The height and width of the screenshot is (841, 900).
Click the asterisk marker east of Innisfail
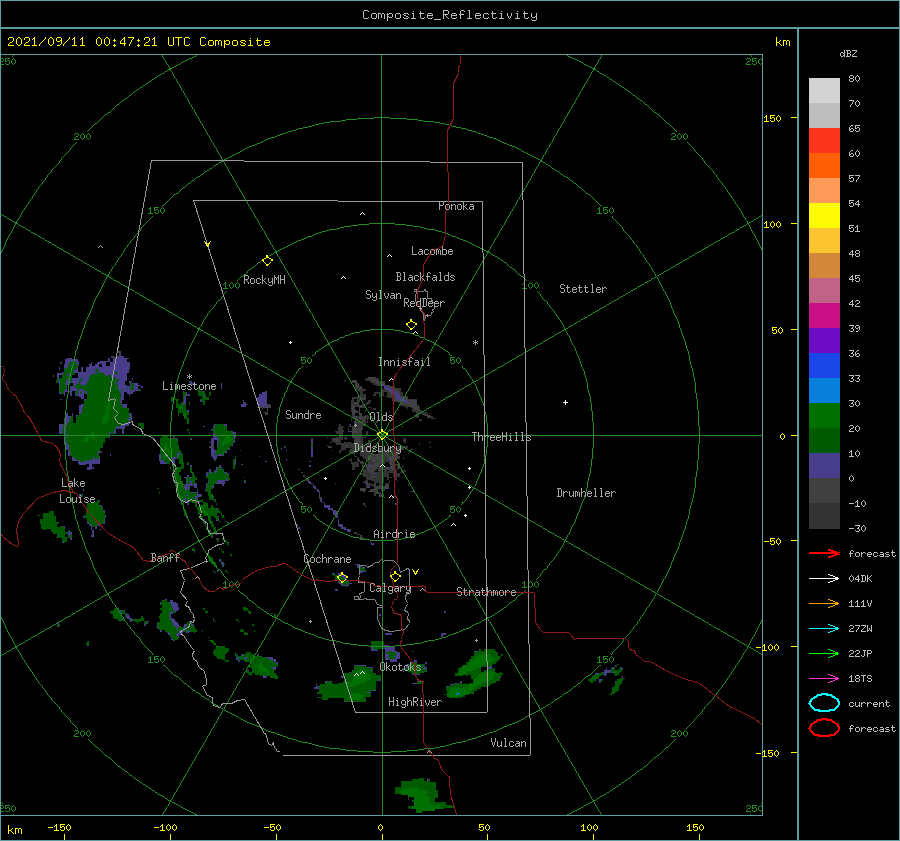tap(475, 343)
